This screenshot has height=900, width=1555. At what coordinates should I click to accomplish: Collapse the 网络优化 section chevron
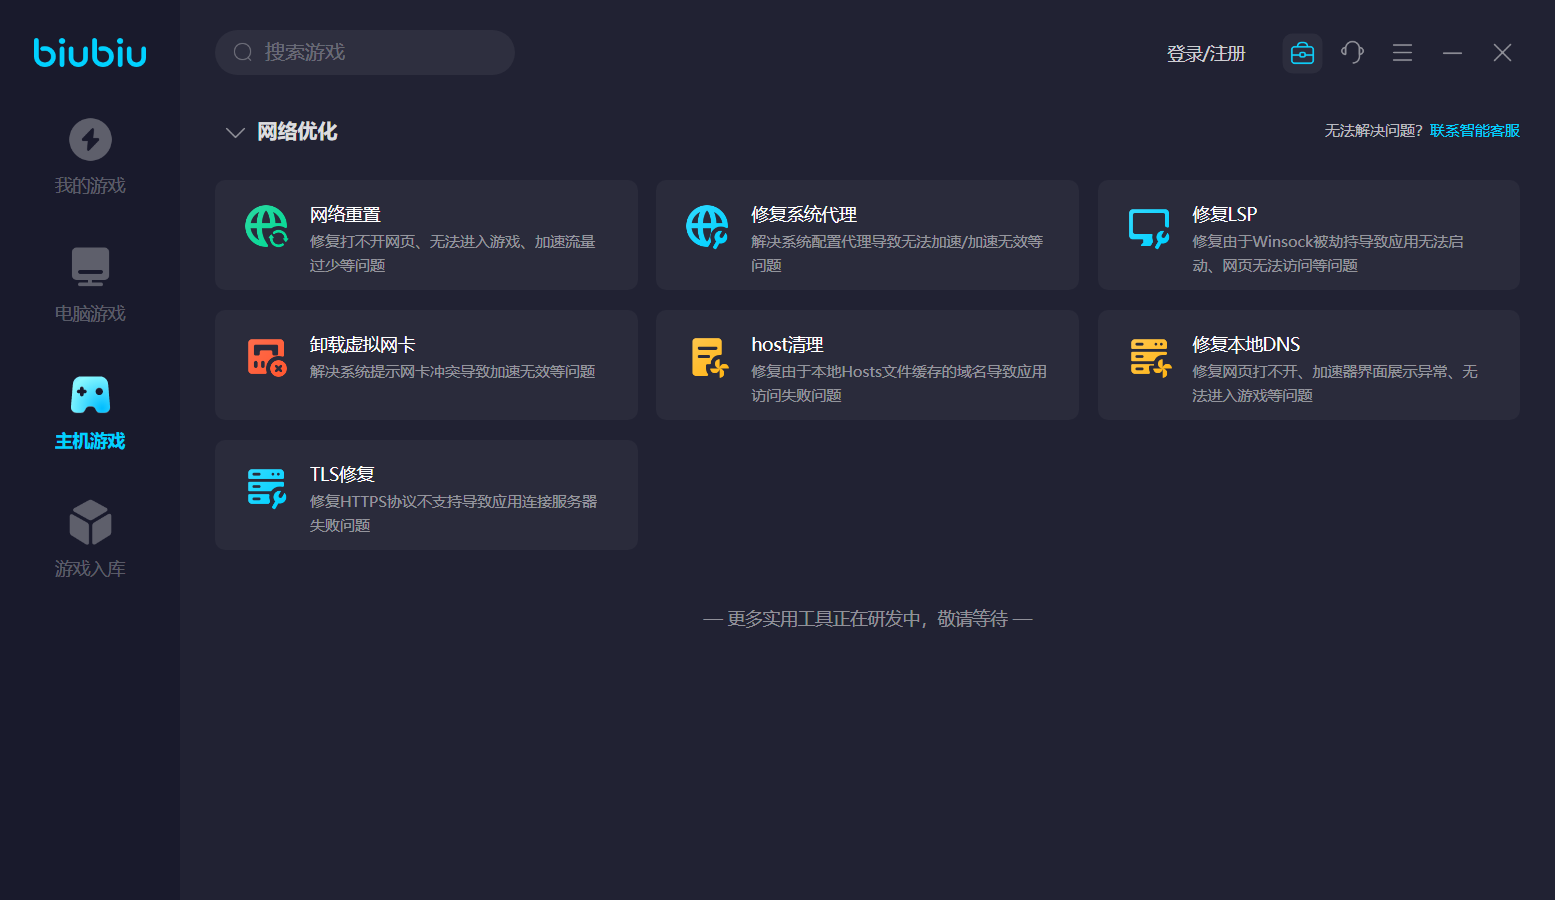[x=235, y=132]
